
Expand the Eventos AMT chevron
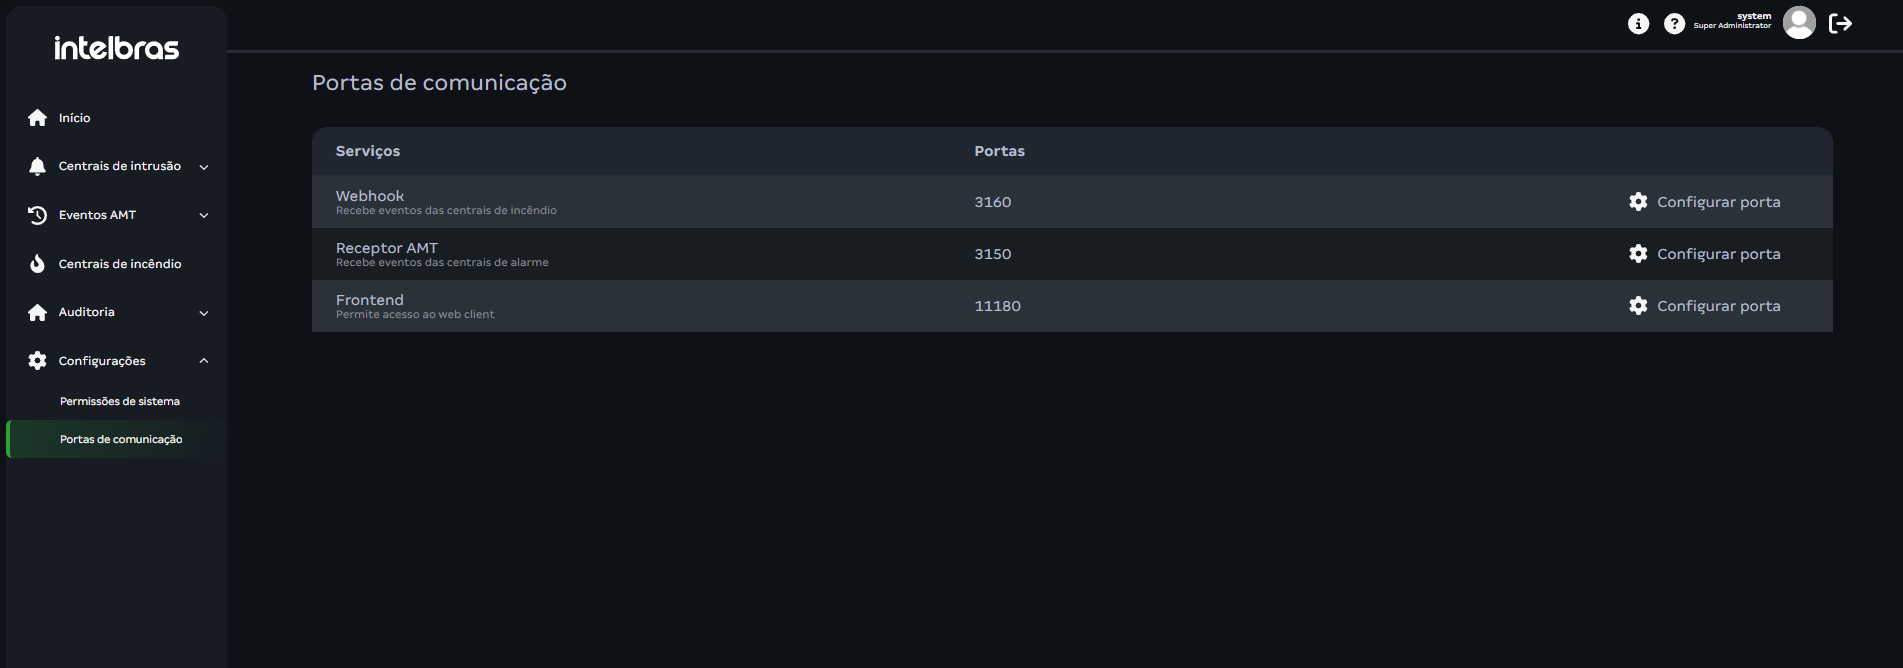pyautogui.click(x=204, y=215)
